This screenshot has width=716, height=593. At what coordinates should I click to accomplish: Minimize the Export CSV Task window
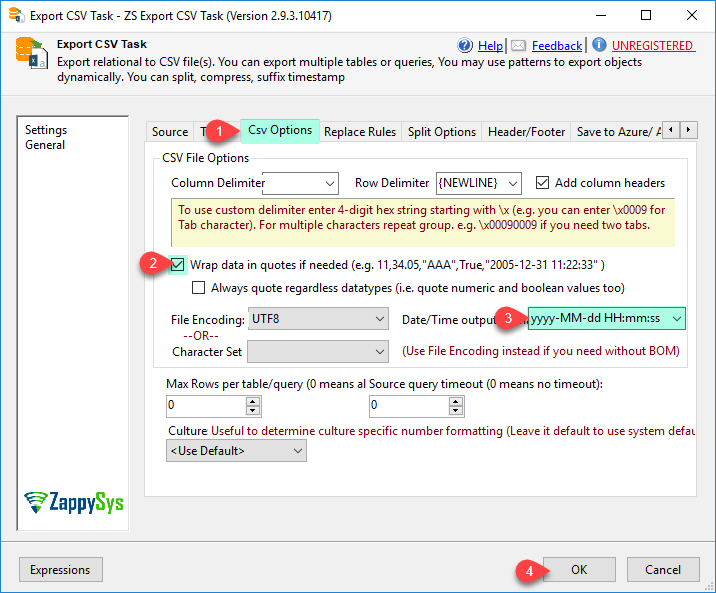click(x=601, y=16)
